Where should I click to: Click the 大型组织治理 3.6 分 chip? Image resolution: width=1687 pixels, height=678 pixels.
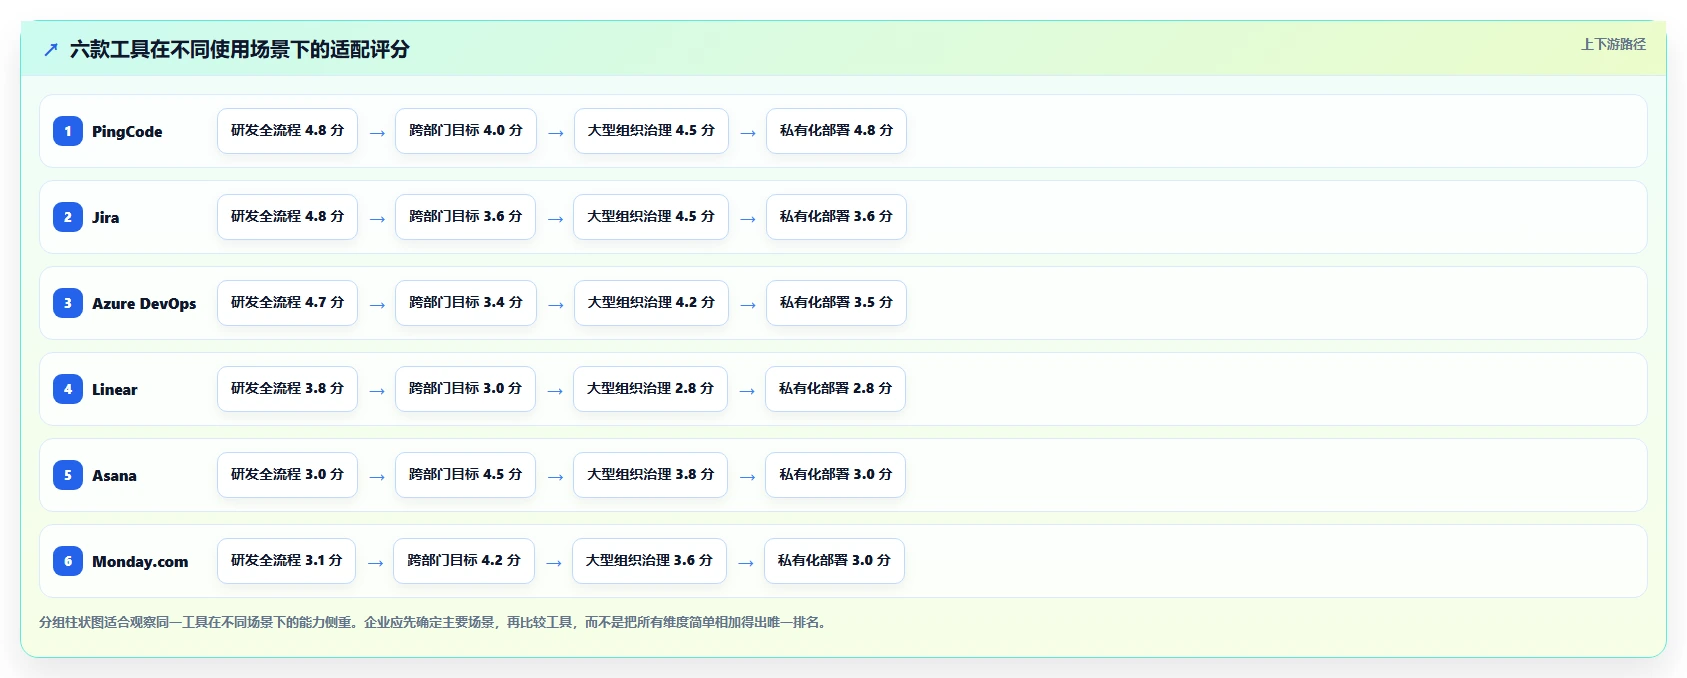tap(649, 561)
